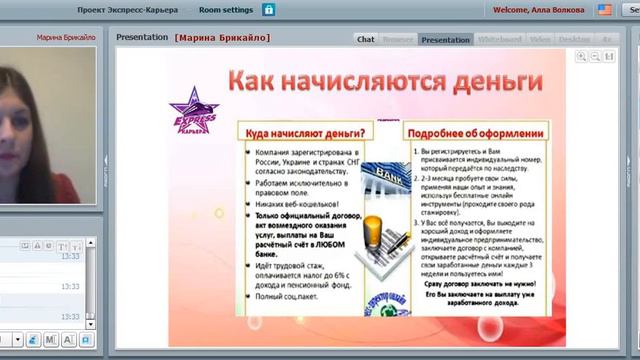640x360 pixels.
Task: Click the bullet Никаких веб-кошельков!
Action: 297,204
